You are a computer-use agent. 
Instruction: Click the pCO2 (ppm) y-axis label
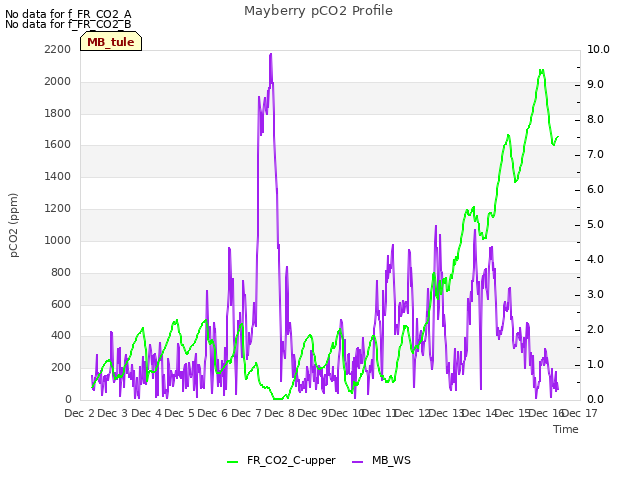coord(14,225)
